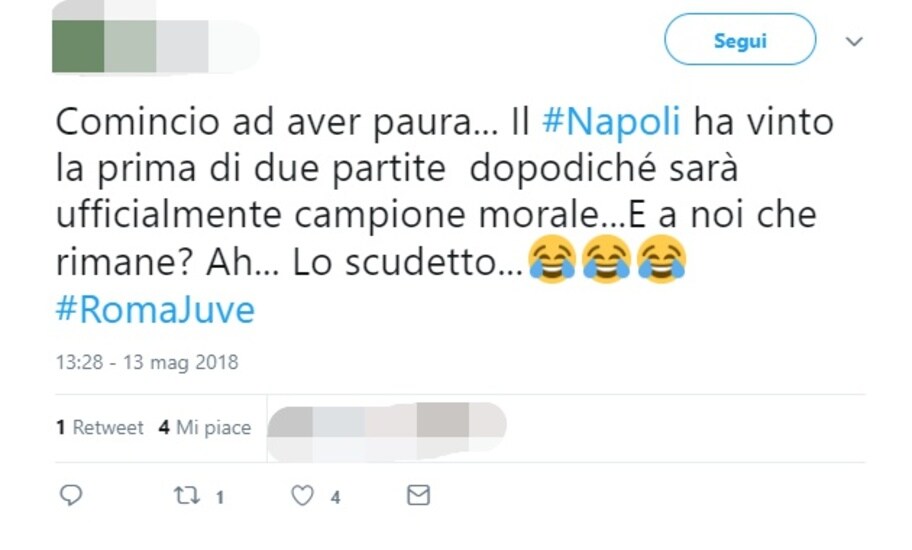Like the tweet with the heart icon

tap(302, 495)
